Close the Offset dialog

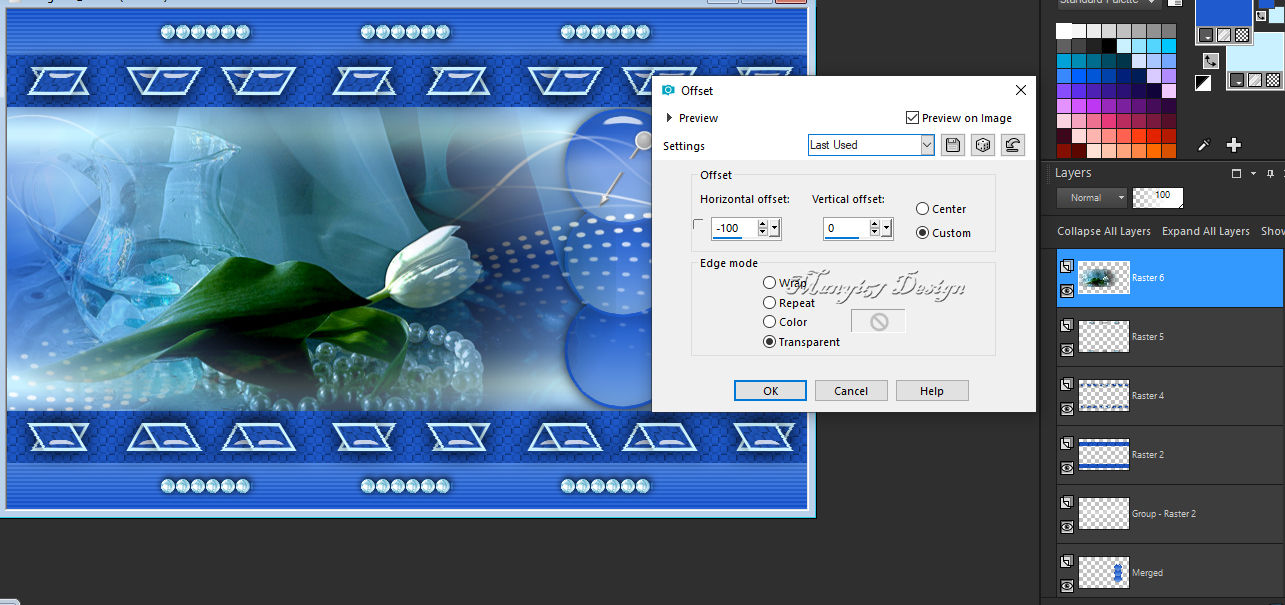click(x=1020, y=90)
